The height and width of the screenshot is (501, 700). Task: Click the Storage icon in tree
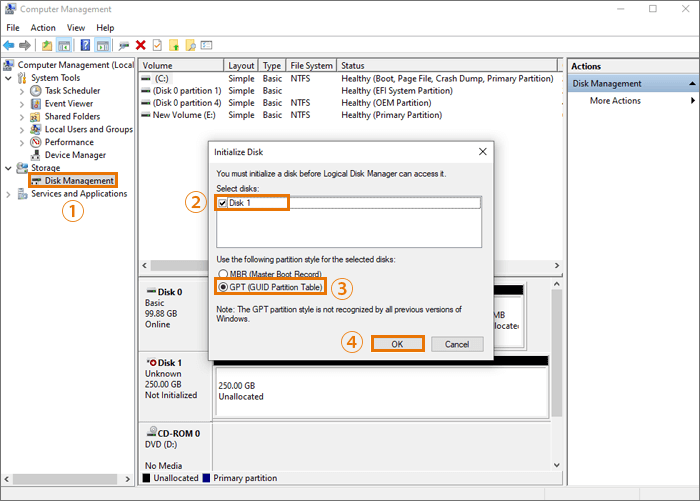pos(22,168)
